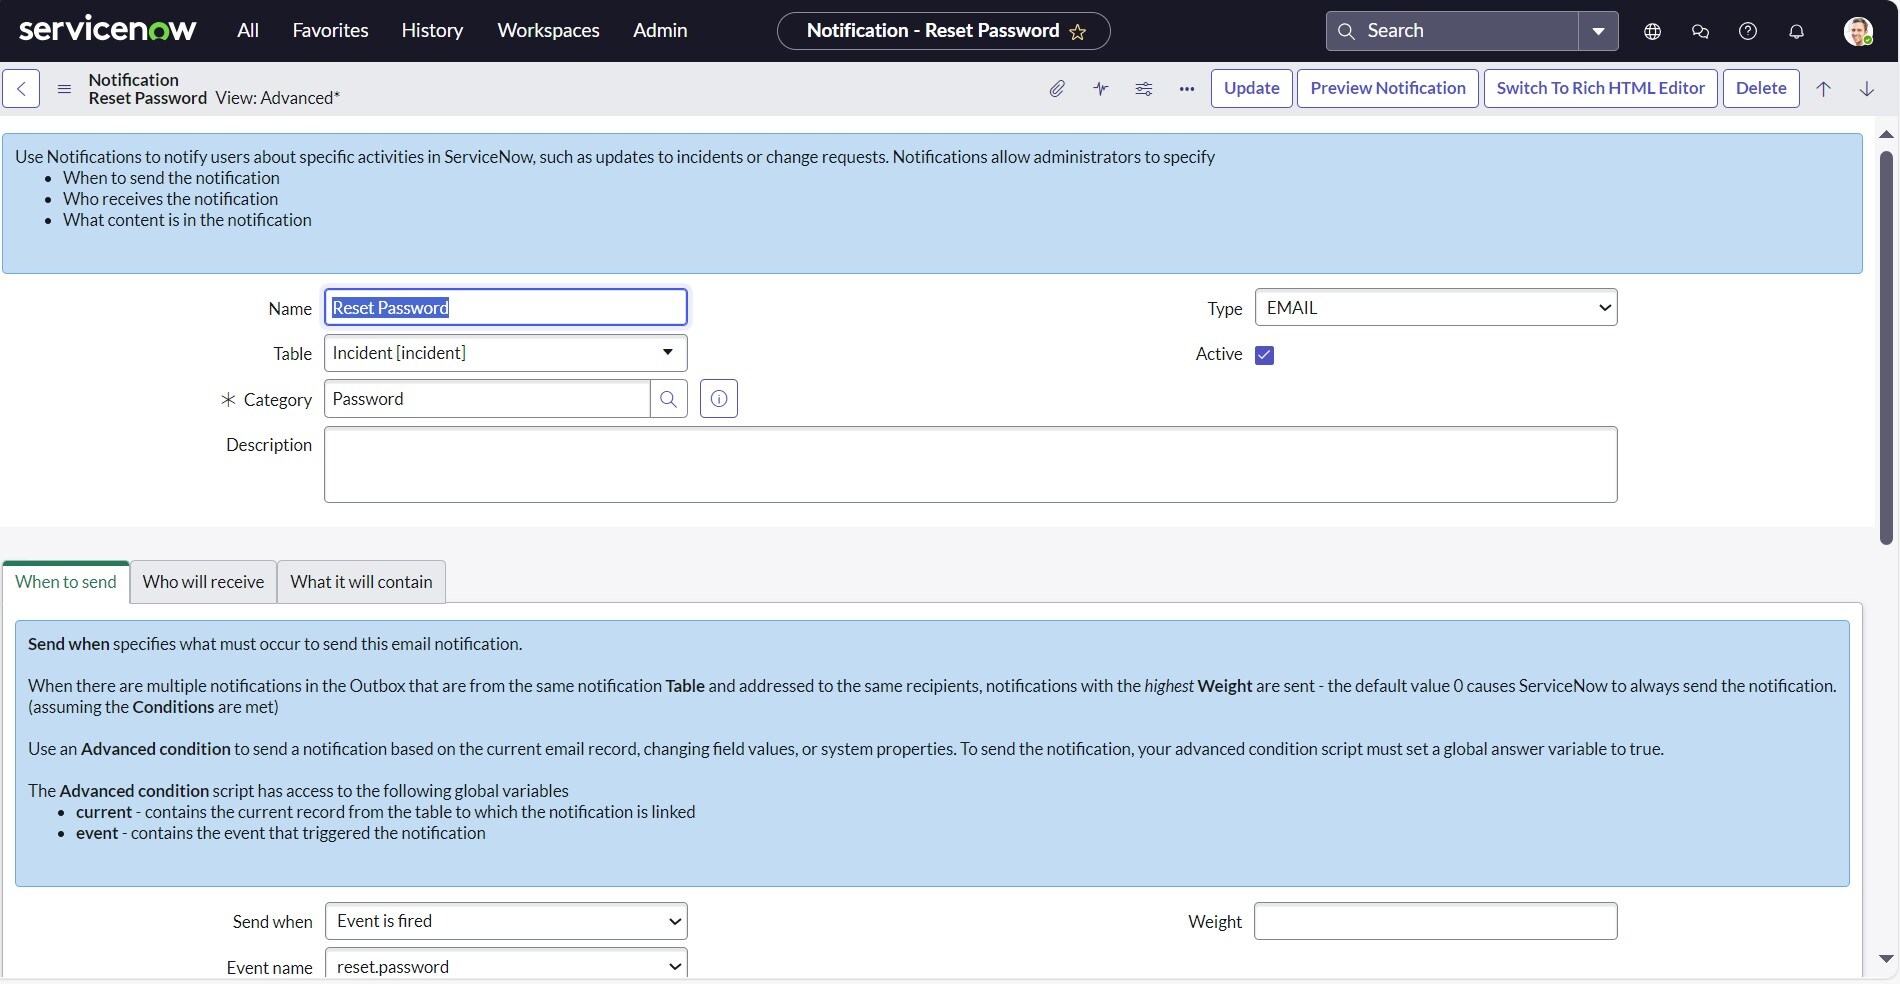Open the user profile avatar
Viewport: 1900px width, 984px height.
1858,31
